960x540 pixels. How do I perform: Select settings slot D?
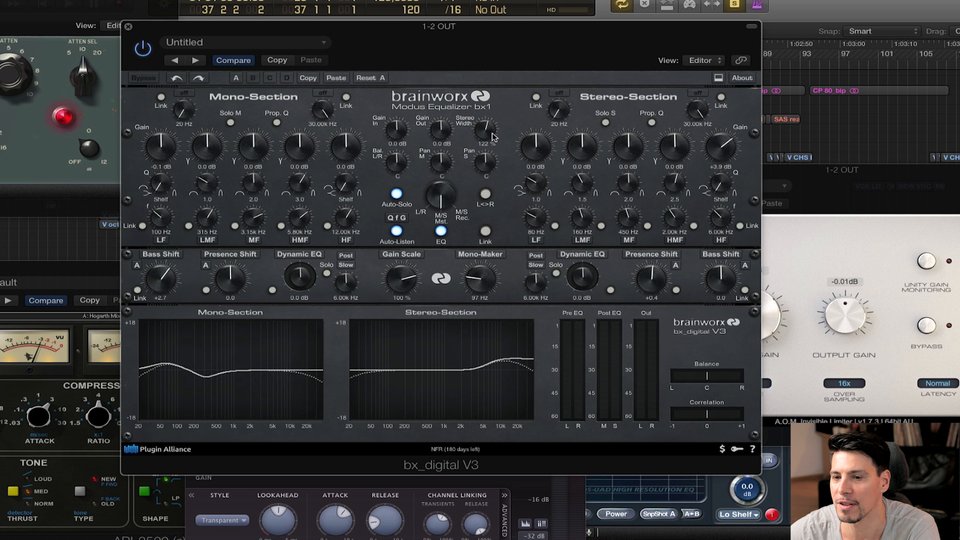286,78
